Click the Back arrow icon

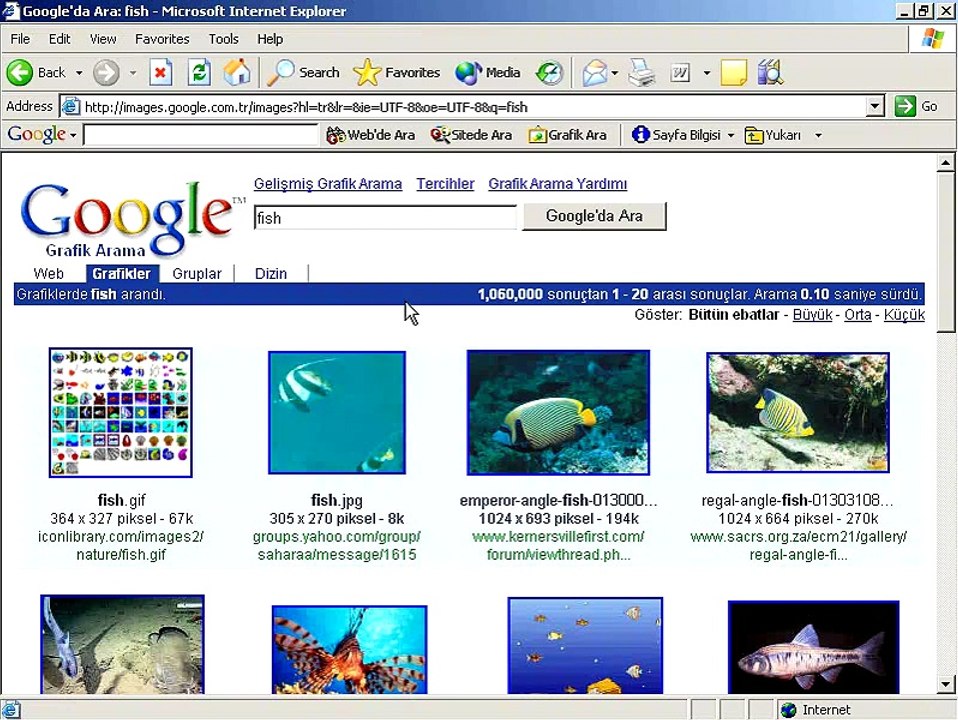click(20, 73)
